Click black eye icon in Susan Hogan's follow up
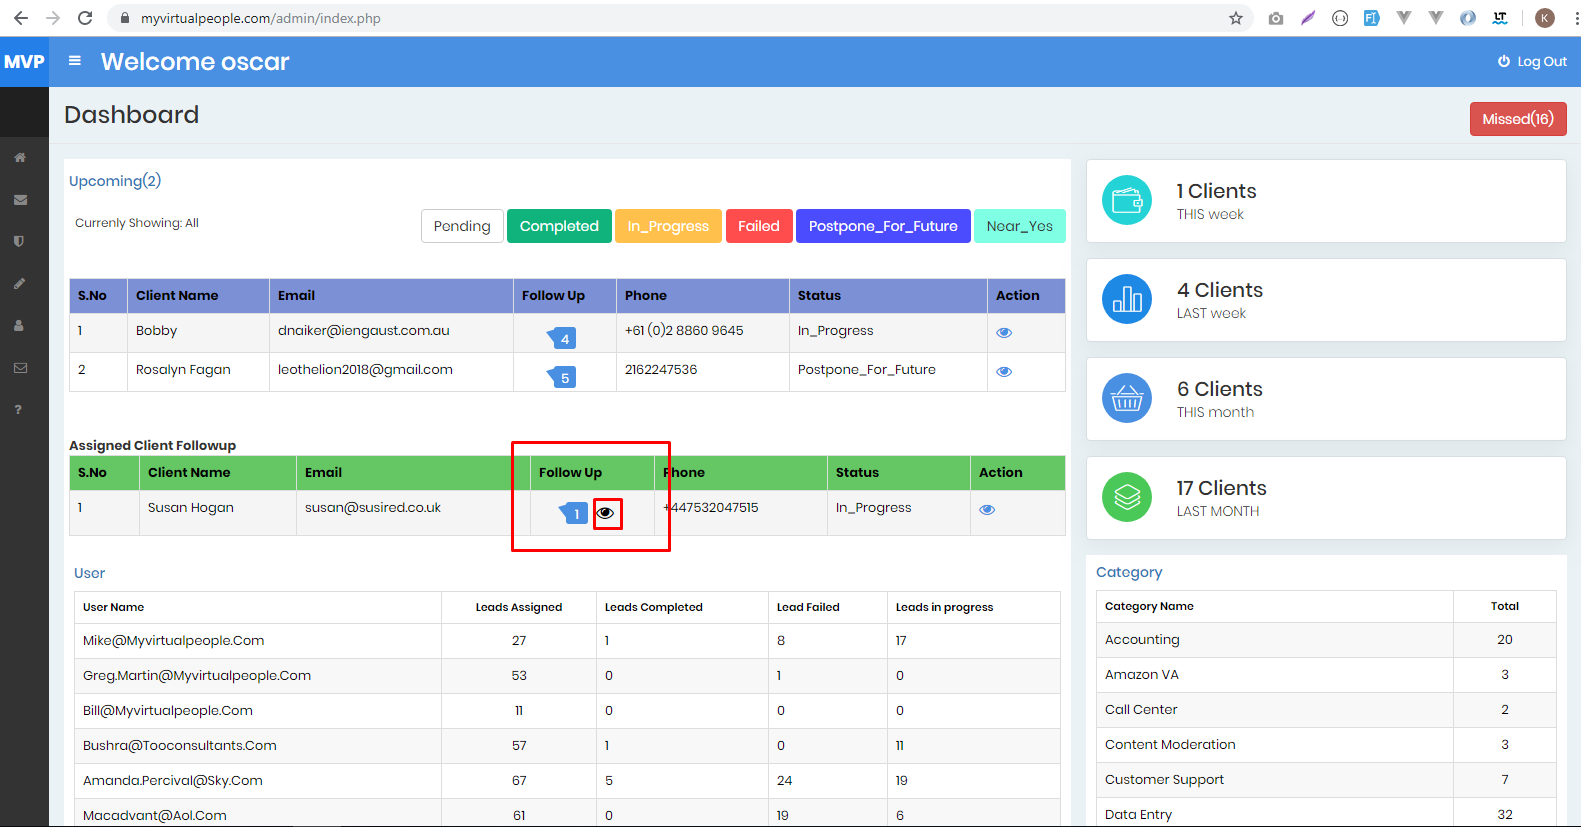The height and width of the screenshot is (827, 1581). (x=606, y=513)
